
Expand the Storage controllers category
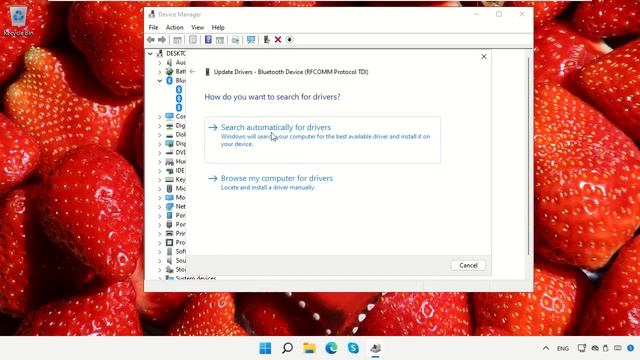160,269
